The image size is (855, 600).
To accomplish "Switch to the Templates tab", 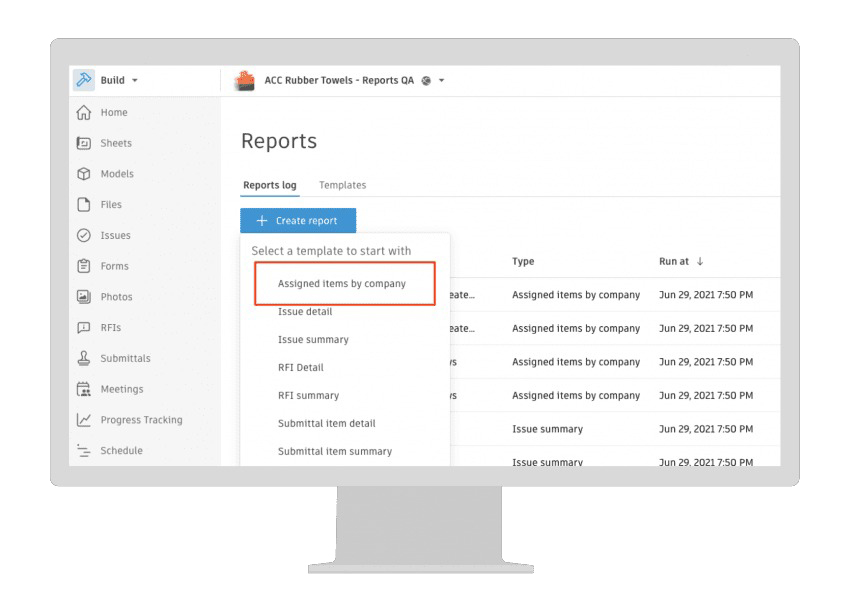I will click(342, 185).
